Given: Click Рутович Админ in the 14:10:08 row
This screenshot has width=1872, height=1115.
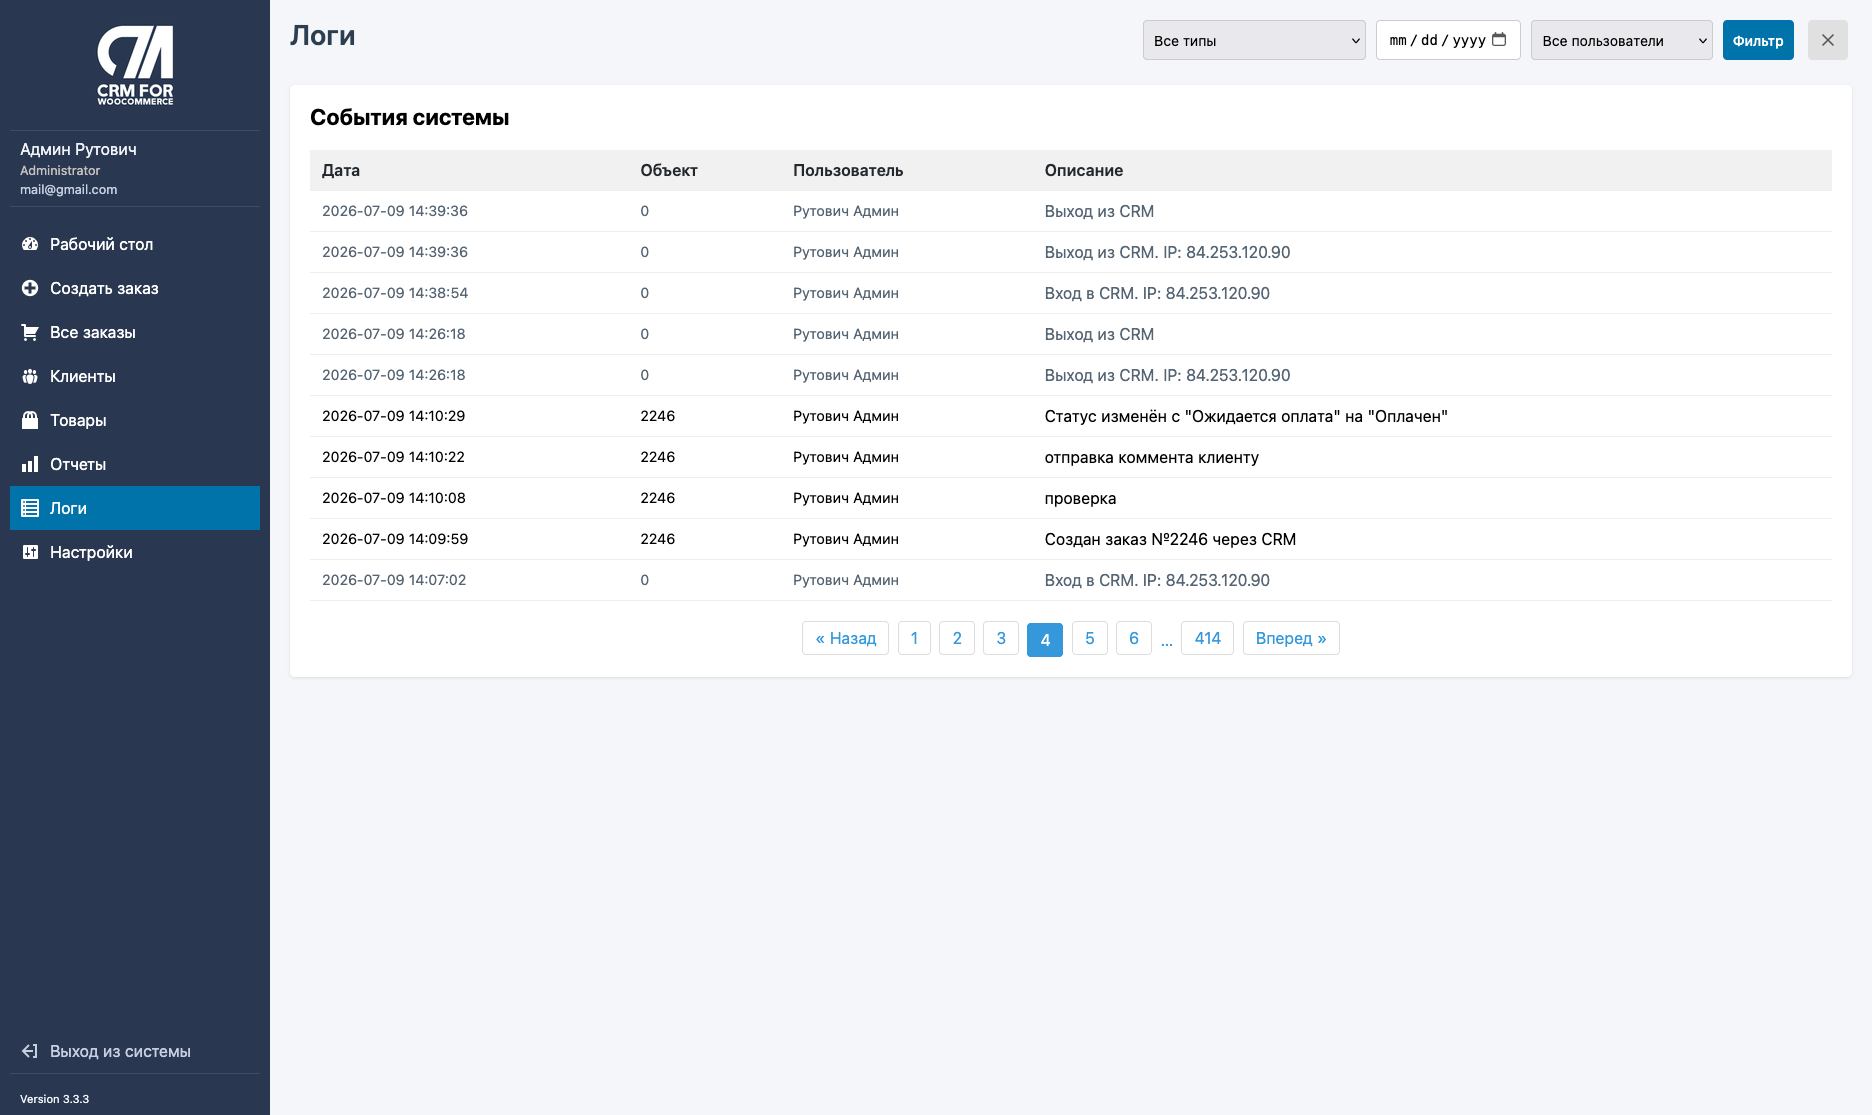Looking at the screenshot, I should click(846, 498).
